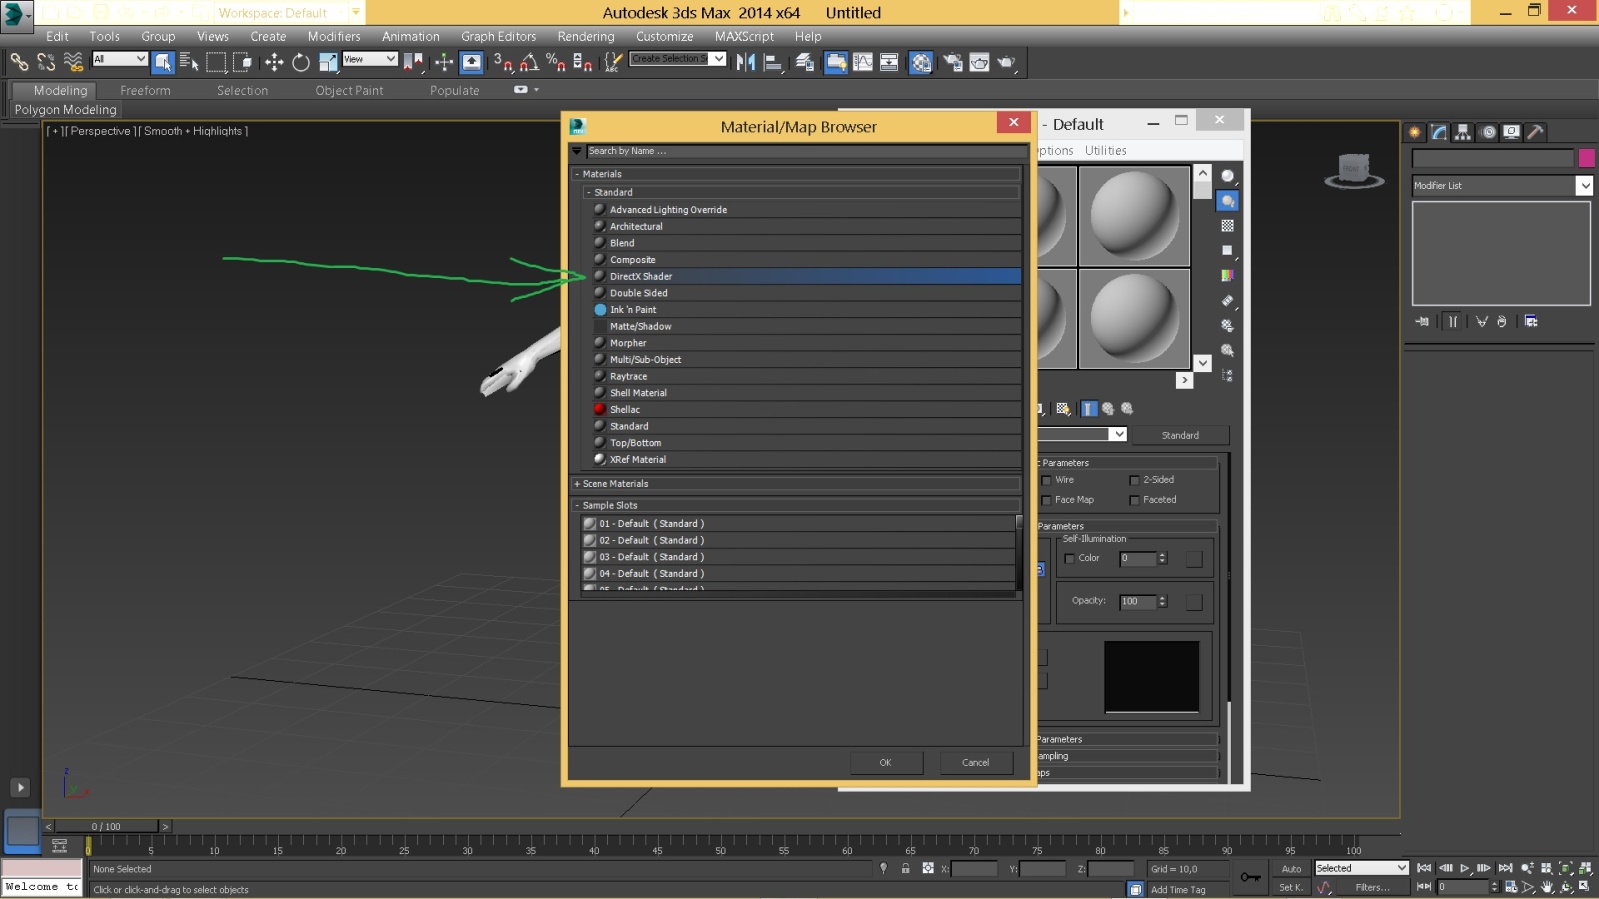
Task: Click the Mirror tool icon
Action: coord(746,62)
